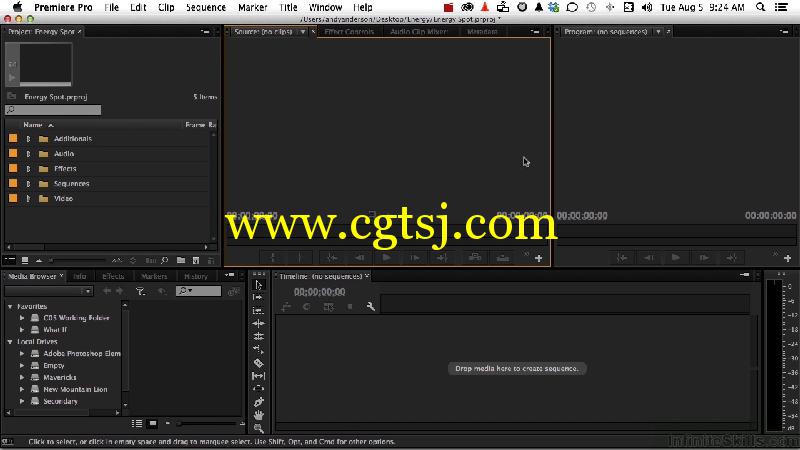Select the Selection tool arrow
The width and height of the screenshot is (800, 450).
coord(259,285)
